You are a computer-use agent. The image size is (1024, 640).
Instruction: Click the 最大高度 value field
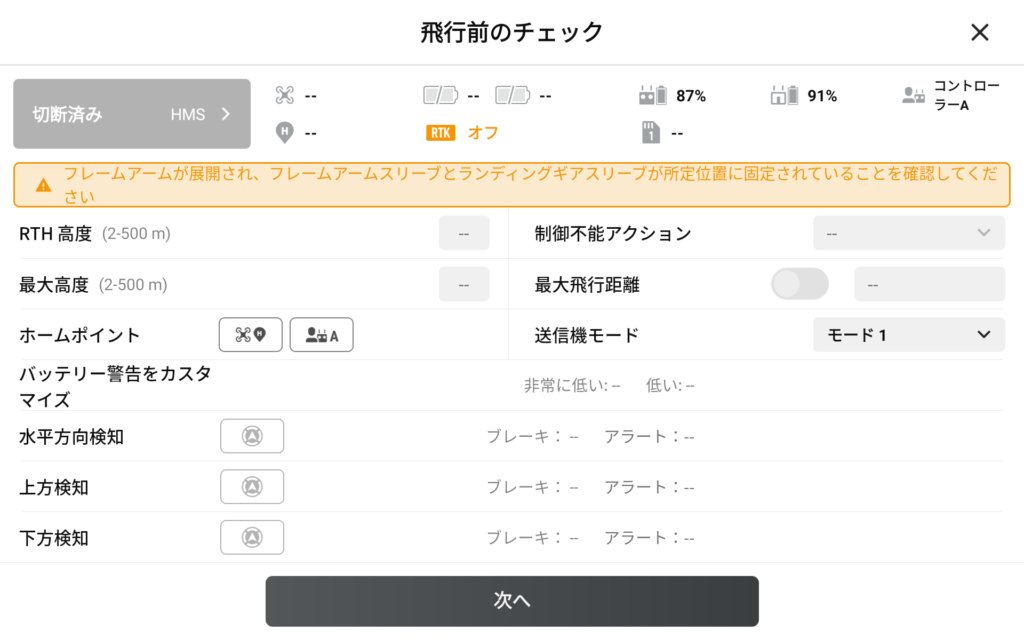464,284
